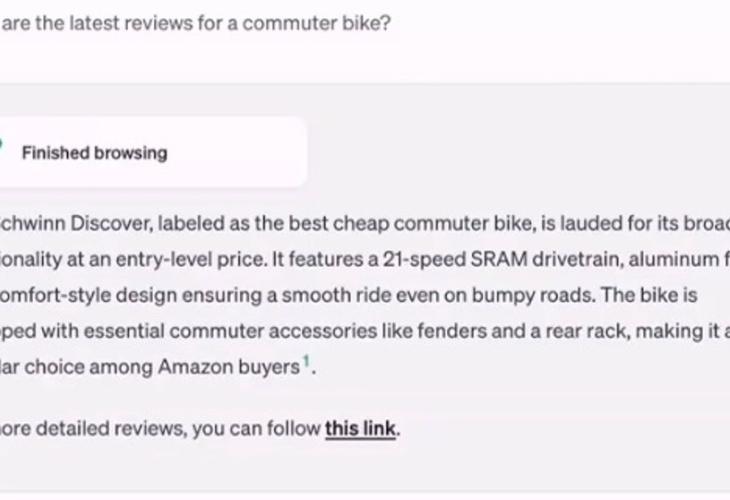730x500 pixels.
Task: Follow the underlined "this link" hyperlink
Action: pos(361,429)
